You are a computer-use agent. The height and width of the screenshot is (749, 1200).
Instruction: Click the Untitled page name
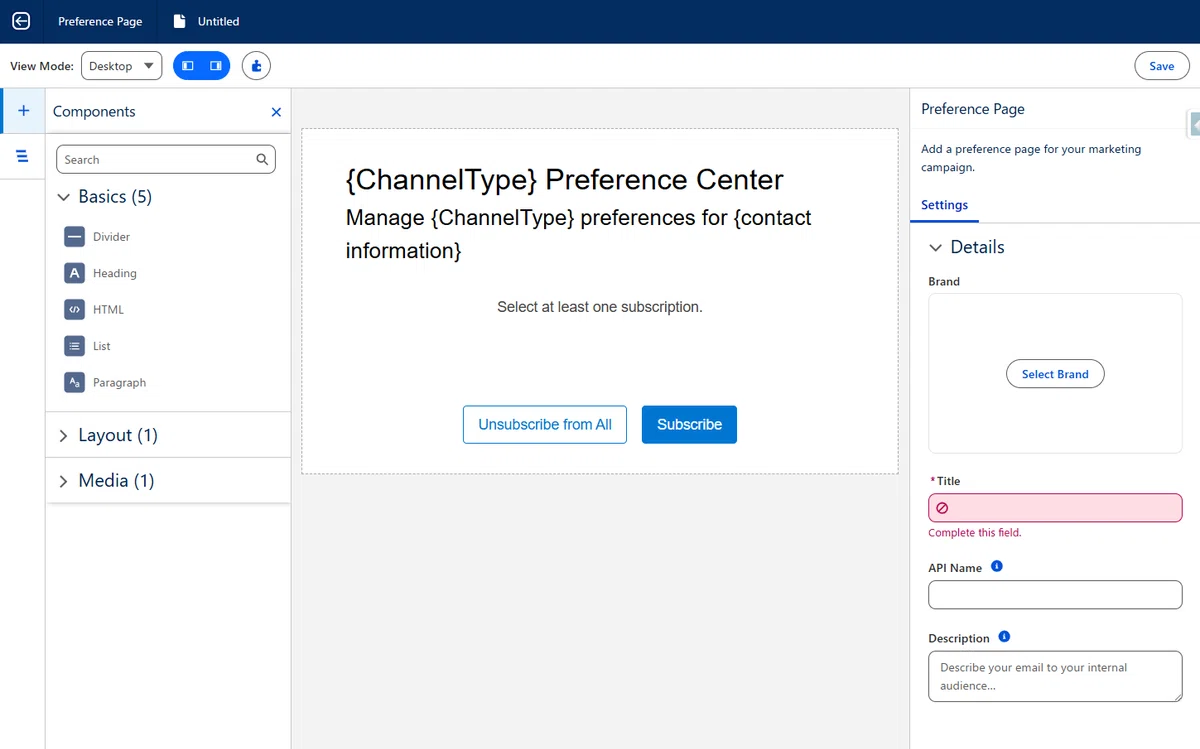pyautogui.click(x=218, y=21)
